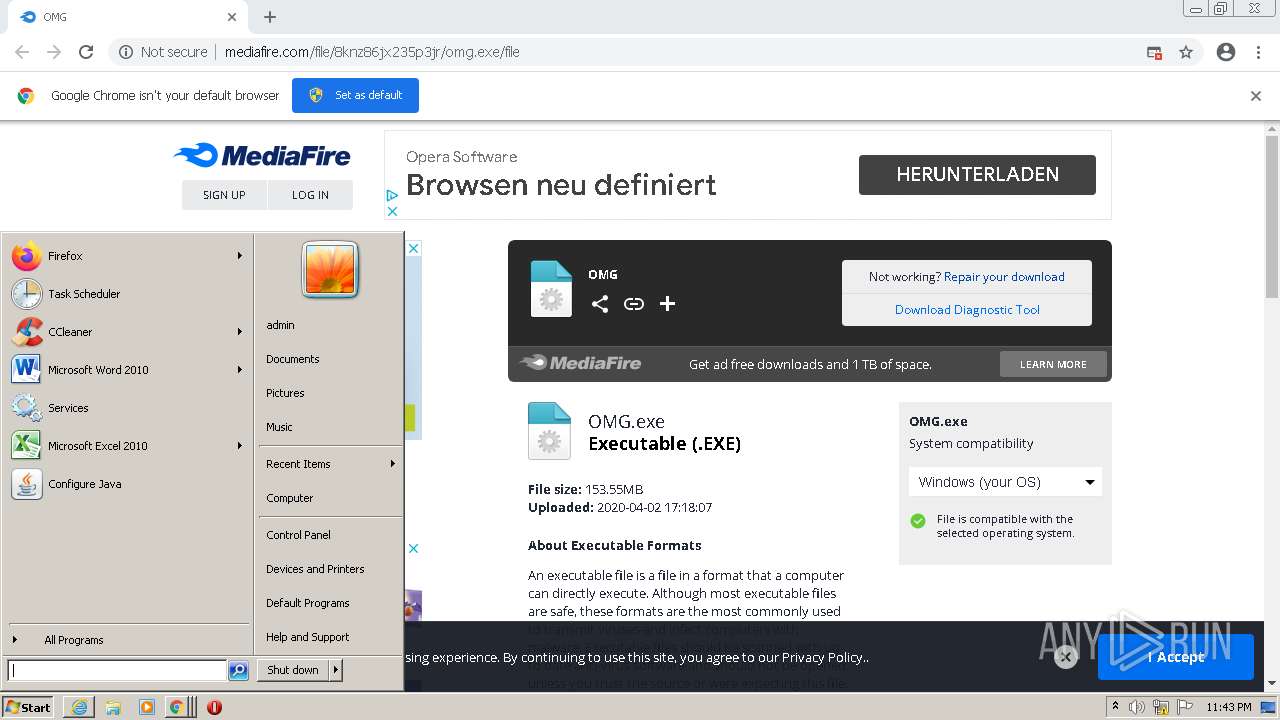The height and width of the screenshot is (720, 1280).
Task: Open the Windows (your OS) compatibility dropdown
Action: tap(1005, 482)
